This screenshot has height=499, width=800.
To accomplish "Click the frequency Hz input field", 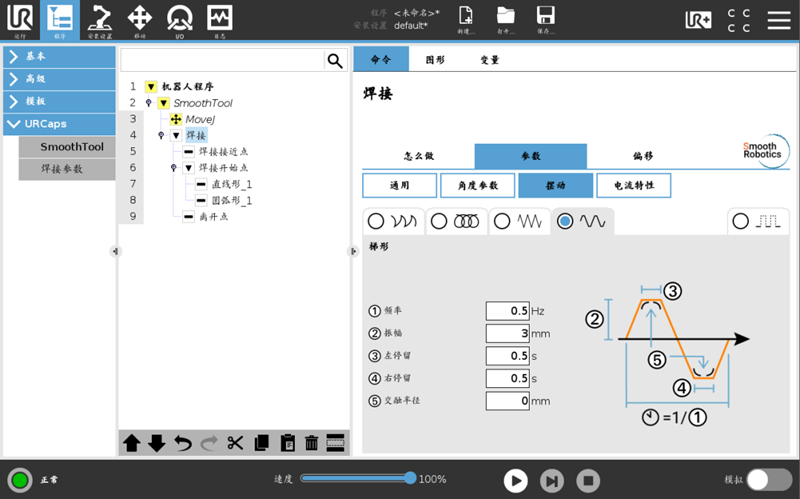I will tap(508, 311).
